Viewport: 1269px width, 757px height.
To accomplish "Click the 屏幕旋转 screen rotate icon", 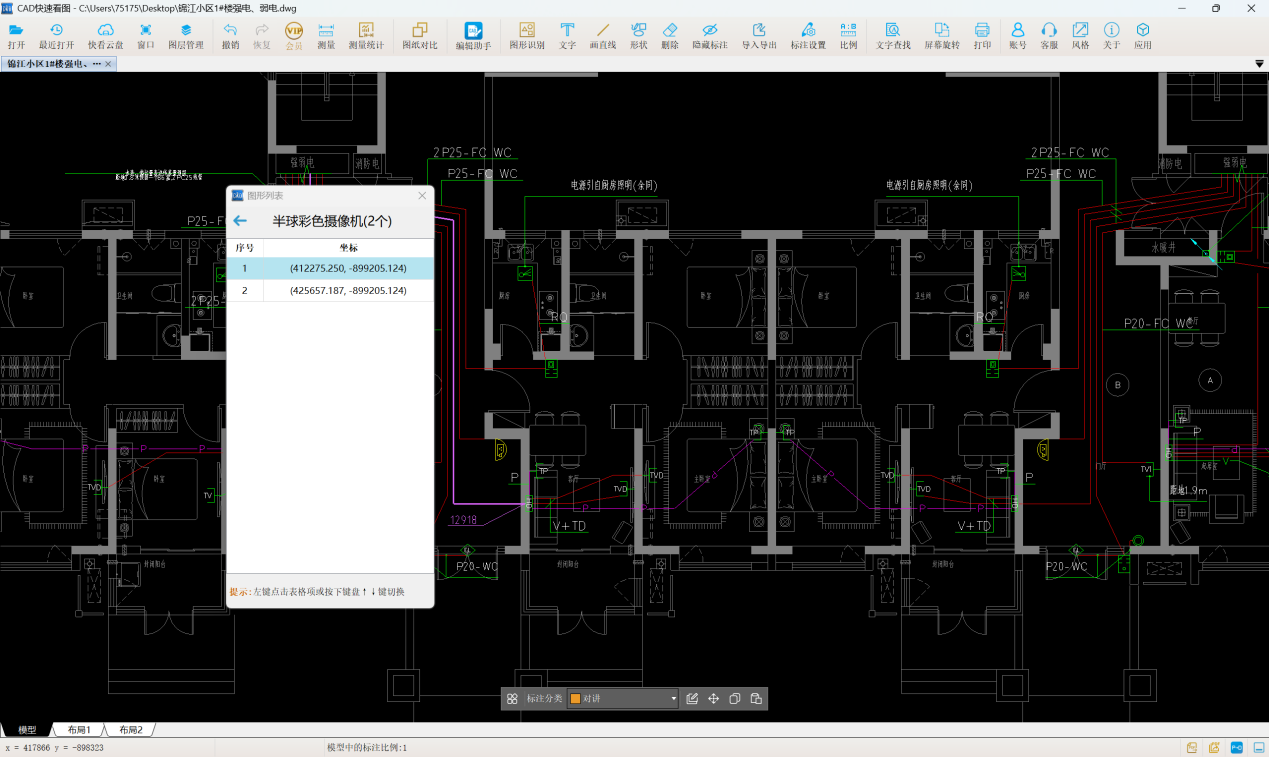I will (942, 37).
